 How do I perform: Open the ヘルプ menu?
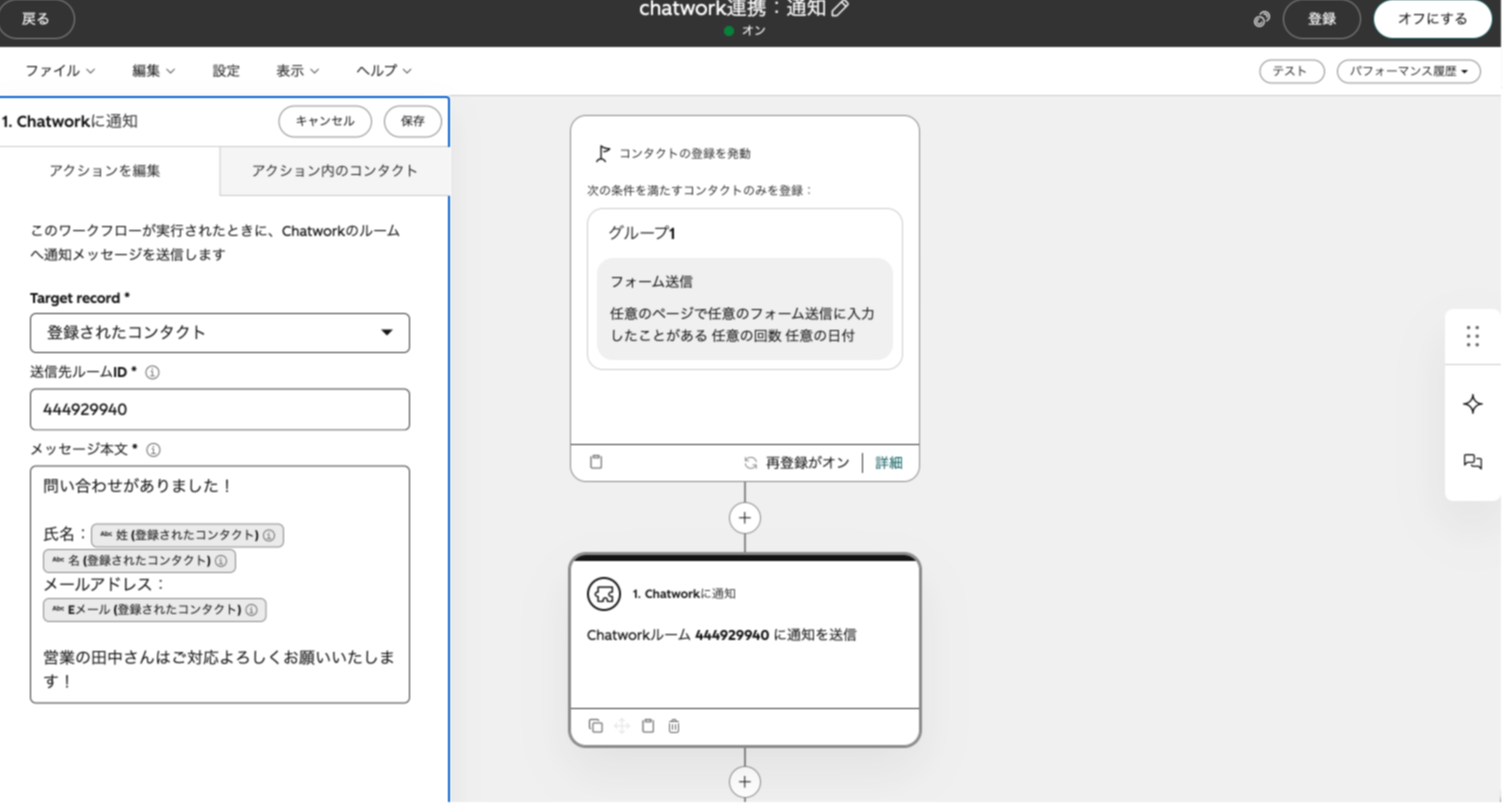click(x=384, y=71)
